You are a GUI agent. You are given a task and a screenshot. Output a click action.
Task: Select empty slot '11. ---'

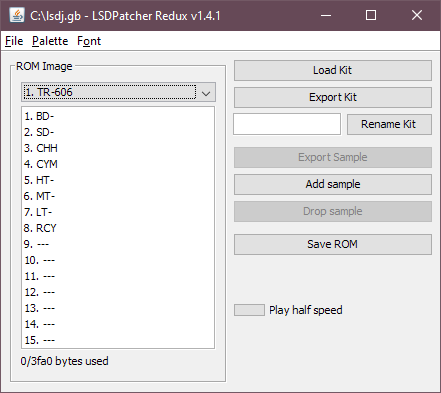[118, 276]
